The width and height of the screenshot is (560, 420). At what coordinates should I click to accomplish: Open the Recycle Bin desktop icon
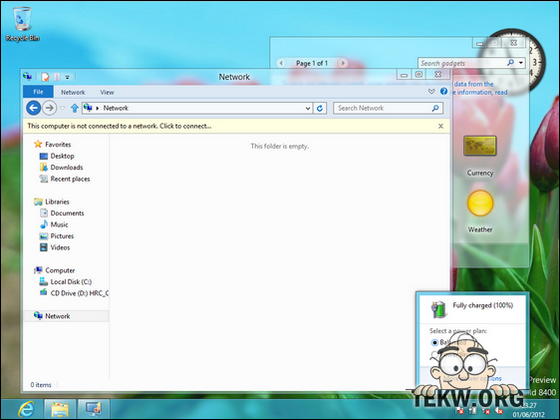coord(22,24)
